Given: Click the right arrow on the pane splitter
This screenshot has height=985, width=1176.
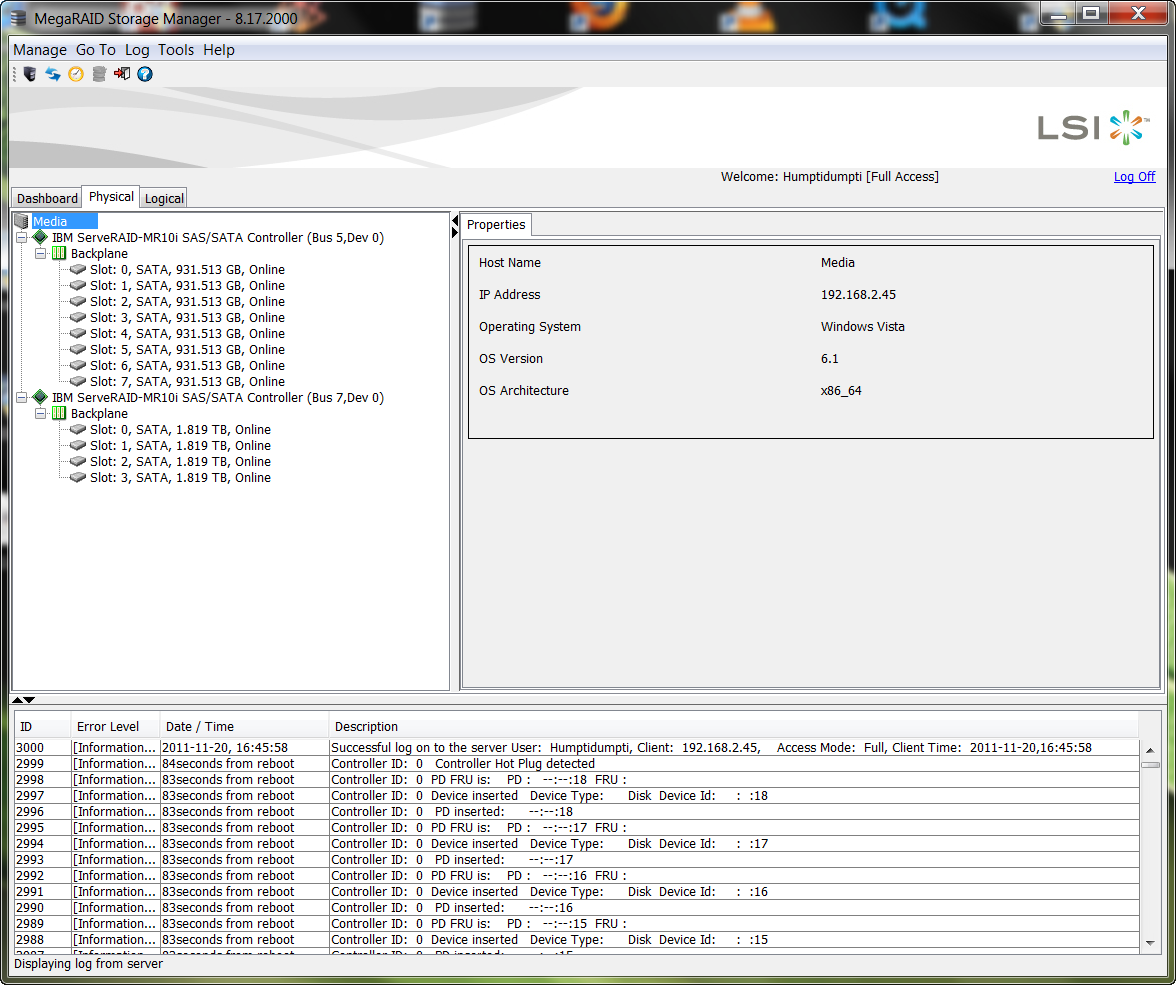Looking at the screenshot, I should (454, 233).
